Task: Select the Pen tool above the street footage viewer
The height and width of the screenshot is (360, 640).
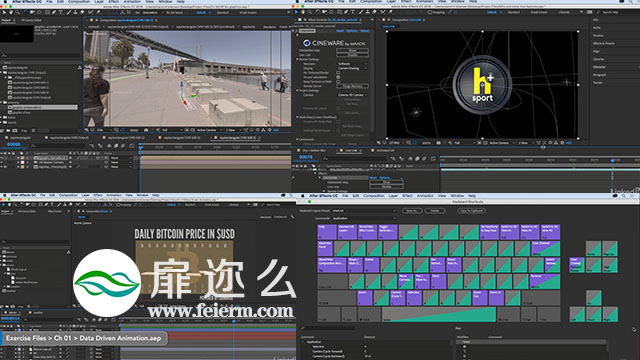Action: point(53,13)
